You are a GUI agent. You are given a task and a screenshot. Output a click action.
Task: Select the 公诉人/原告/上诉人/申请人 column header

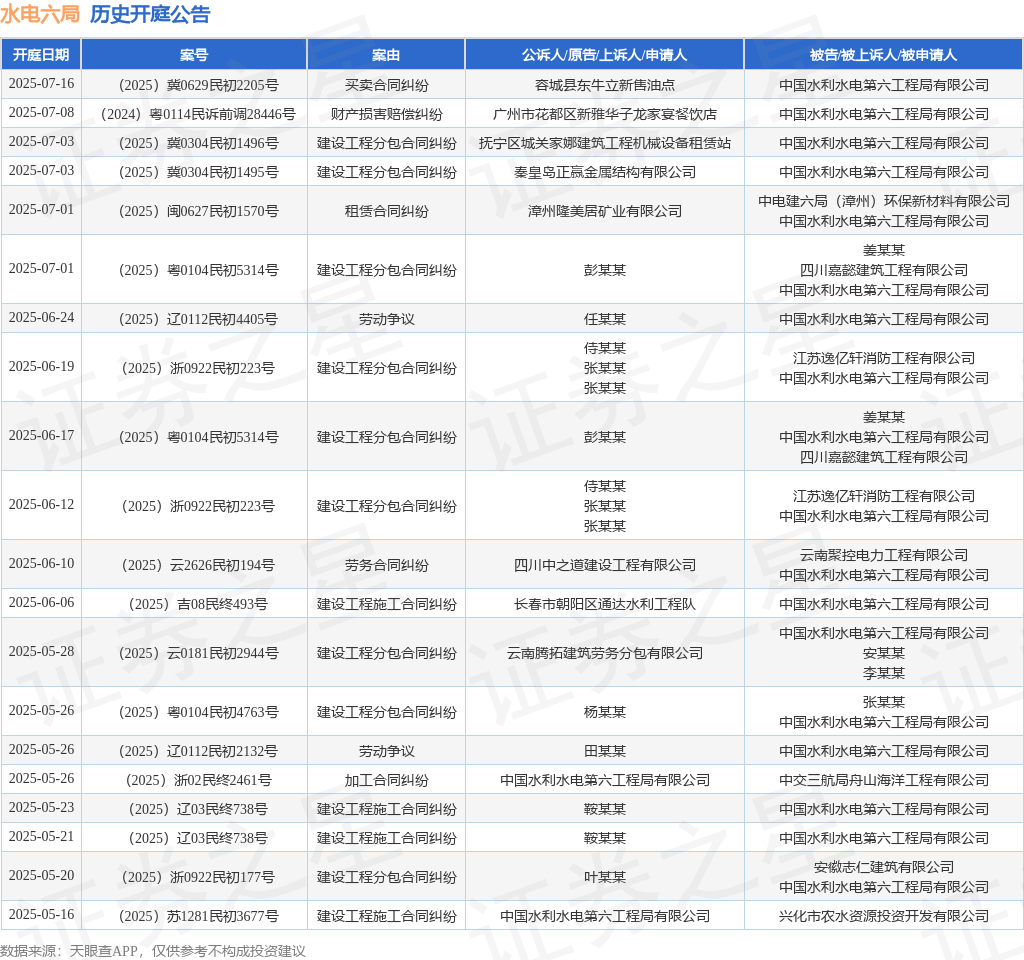click(x=604, y=55)
